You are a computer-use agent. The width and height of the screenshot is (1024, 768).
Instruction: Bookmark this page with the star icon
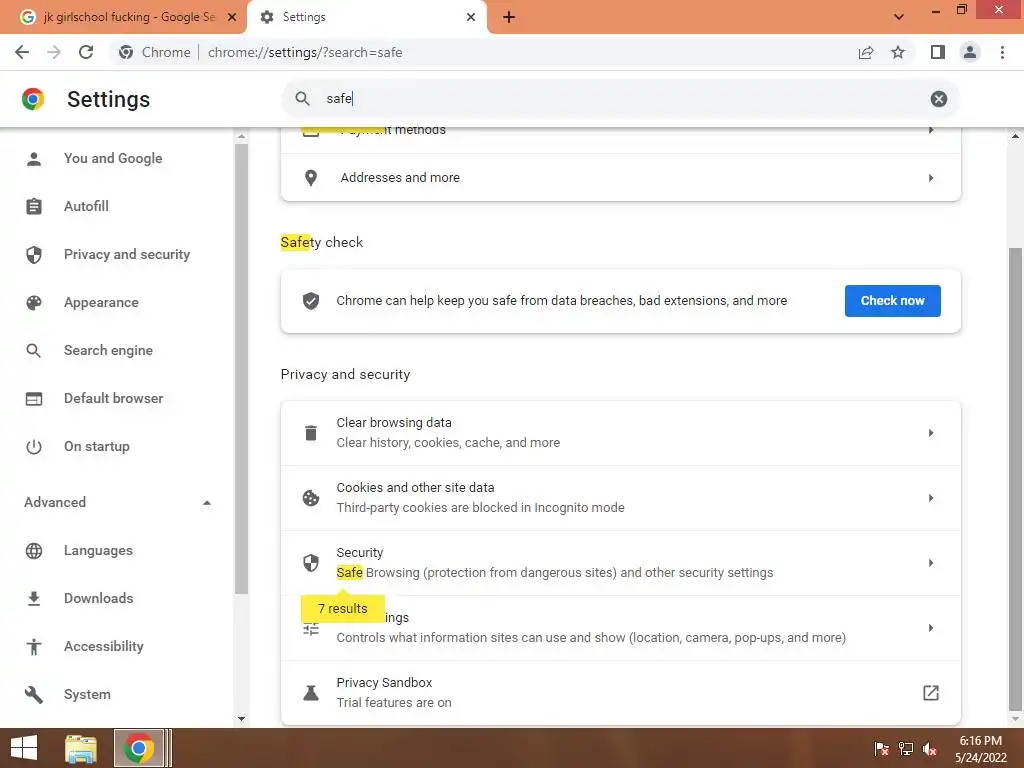[x=898, y=52]
